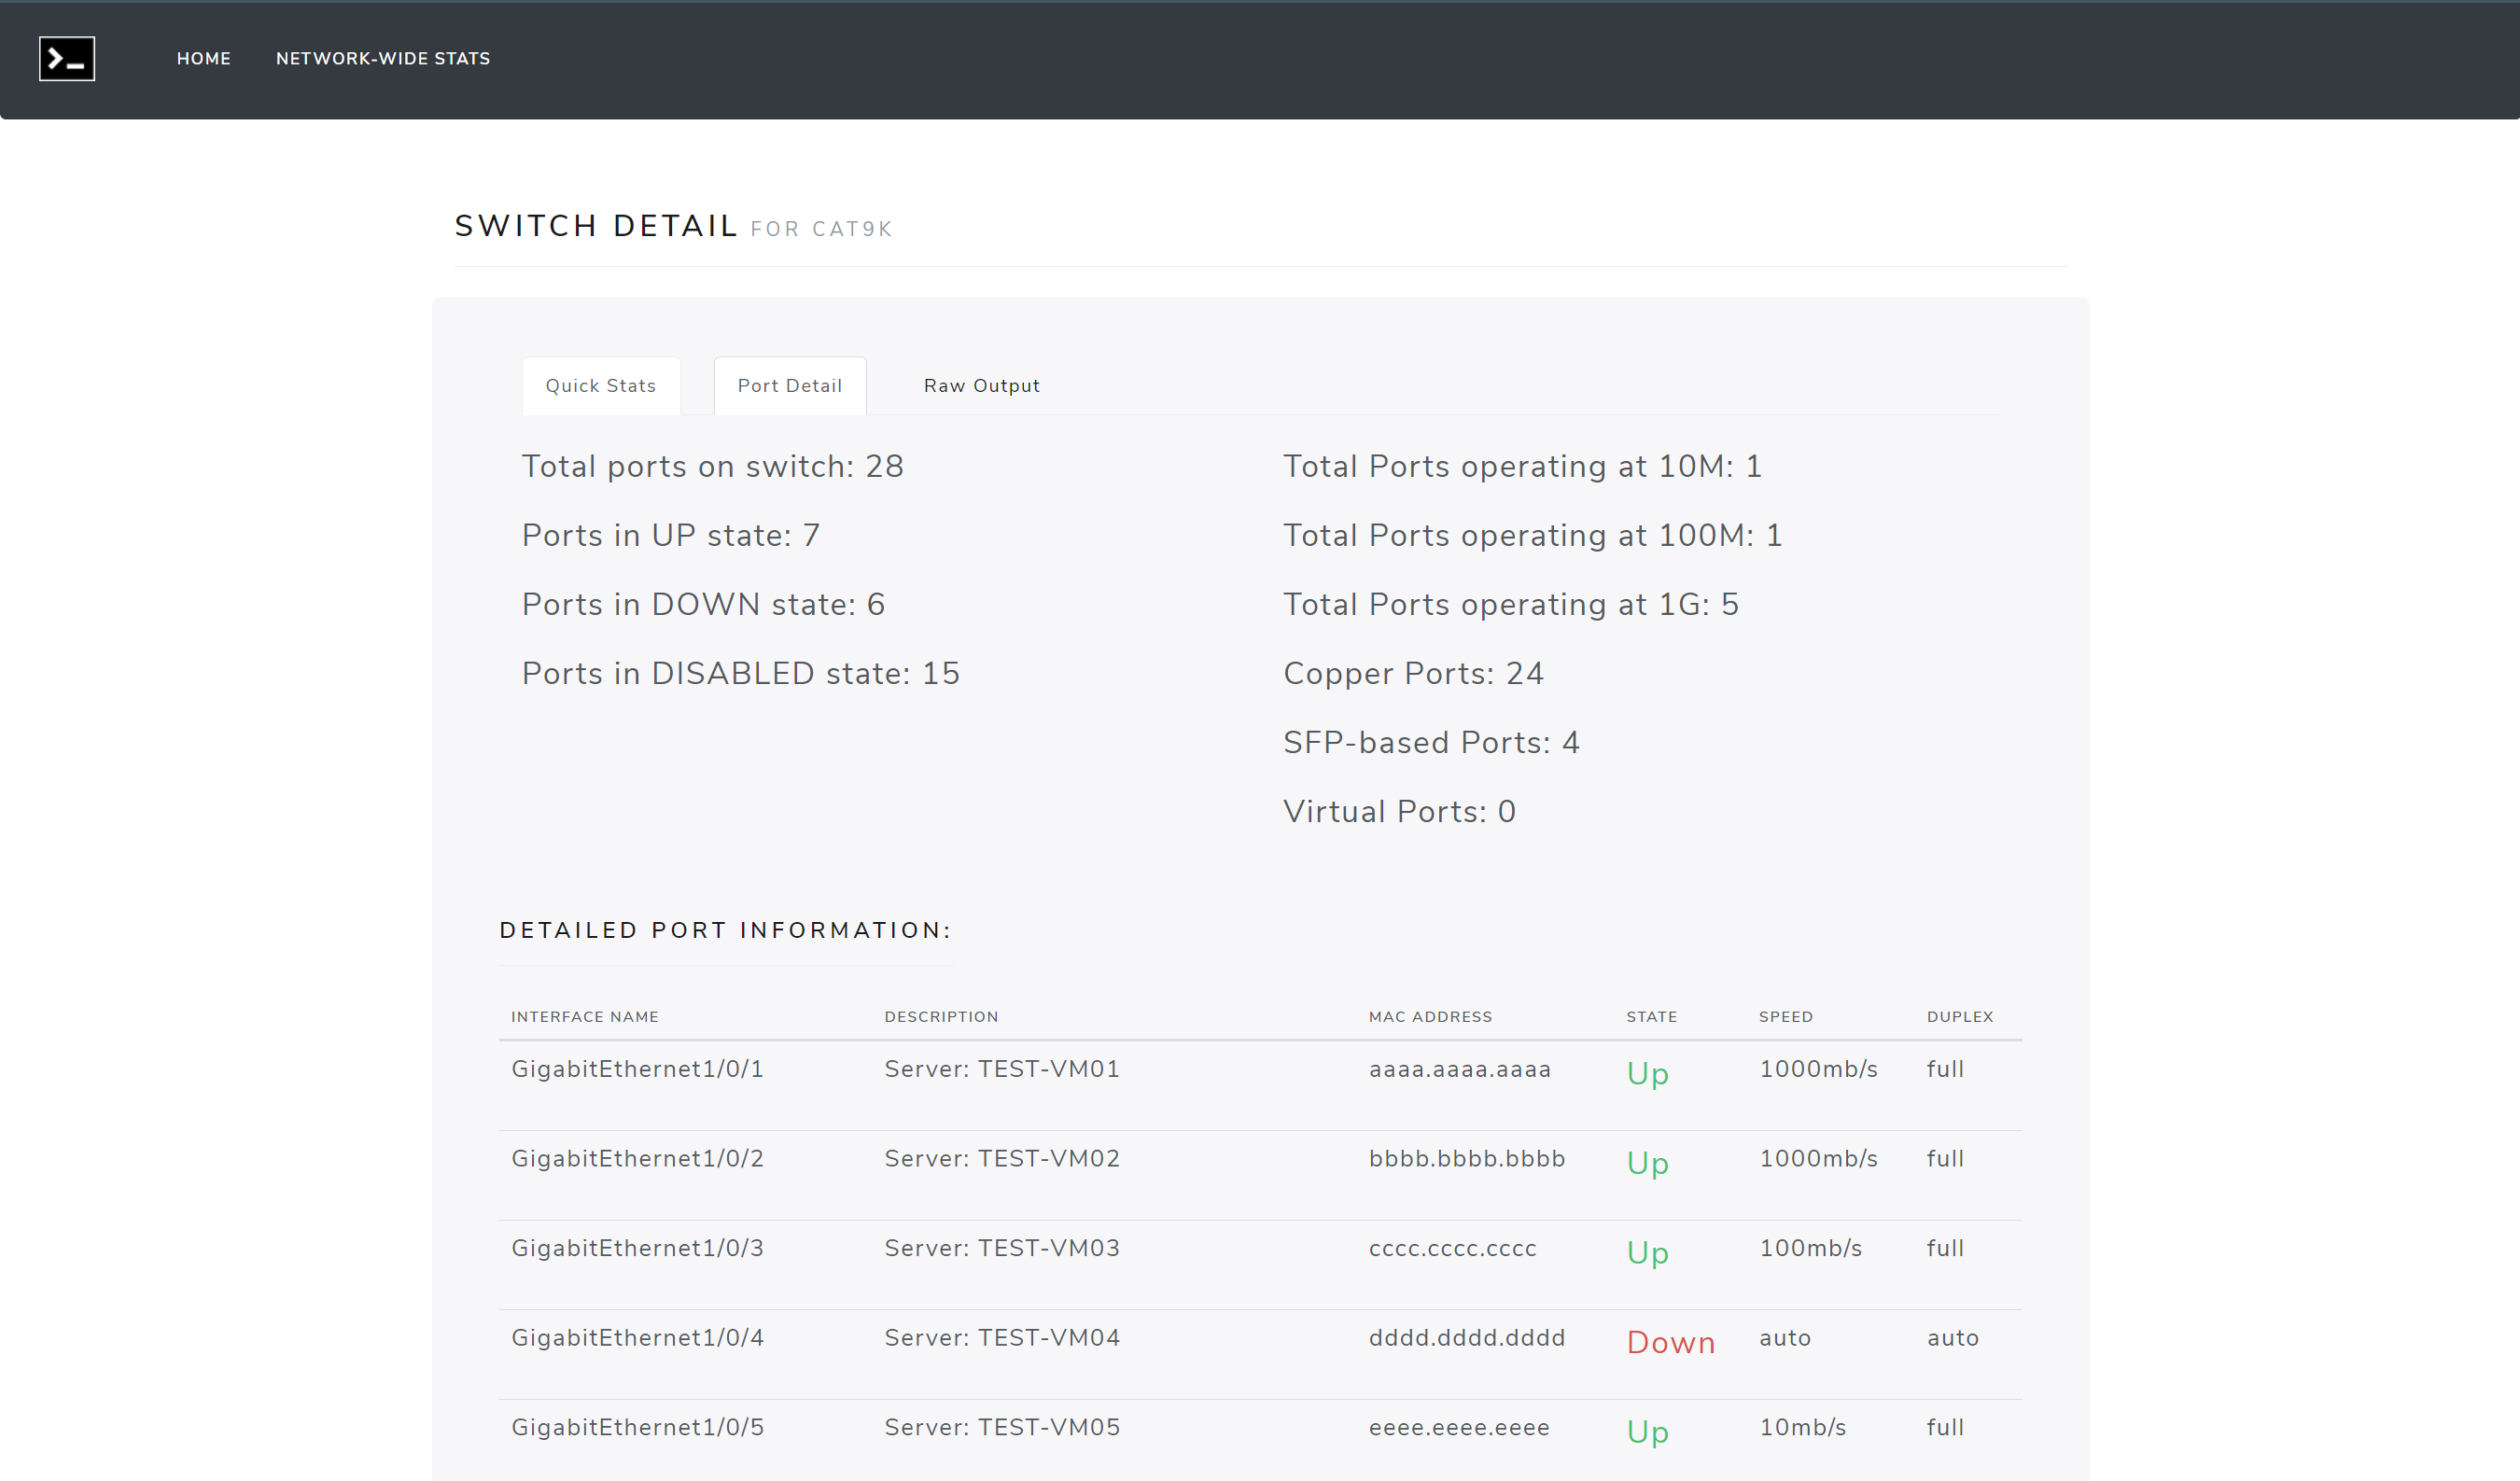Click the Up state for GigabitEthernet1/0/1
Viewport: 2520px width, 1481px height.
(x=1648, y=1075)
